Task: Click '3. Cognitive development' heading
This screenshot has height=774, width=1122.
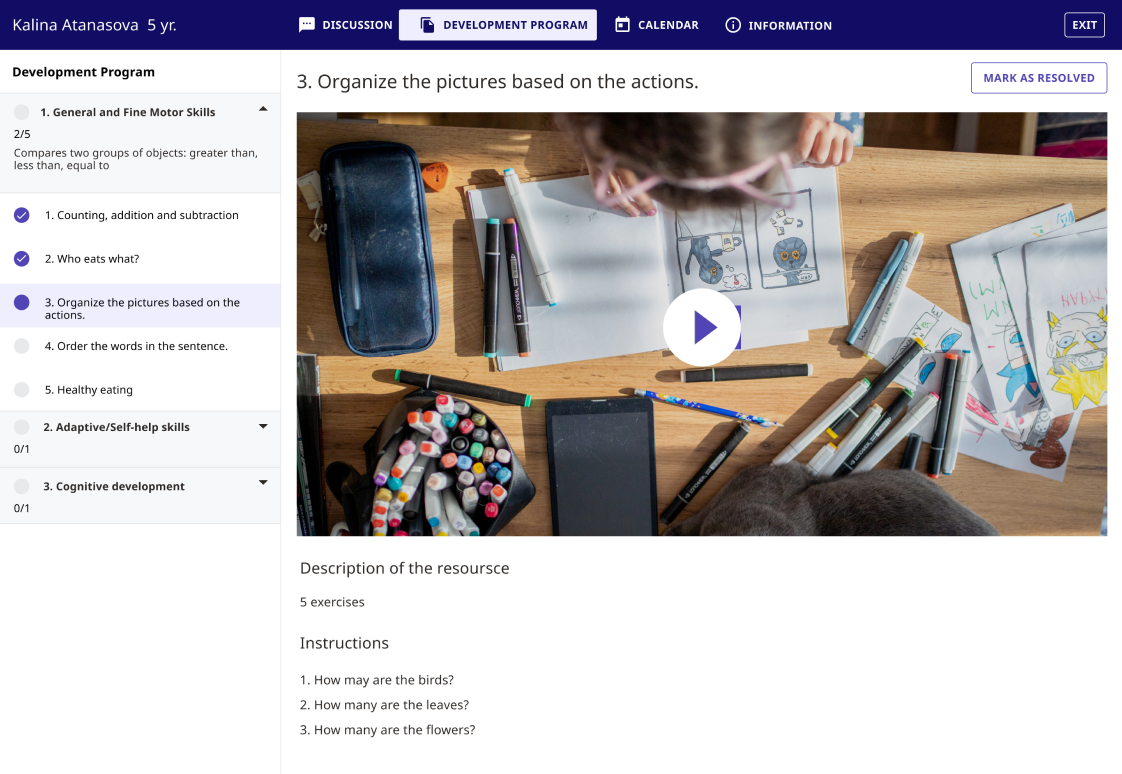Action: coord(114,486)
